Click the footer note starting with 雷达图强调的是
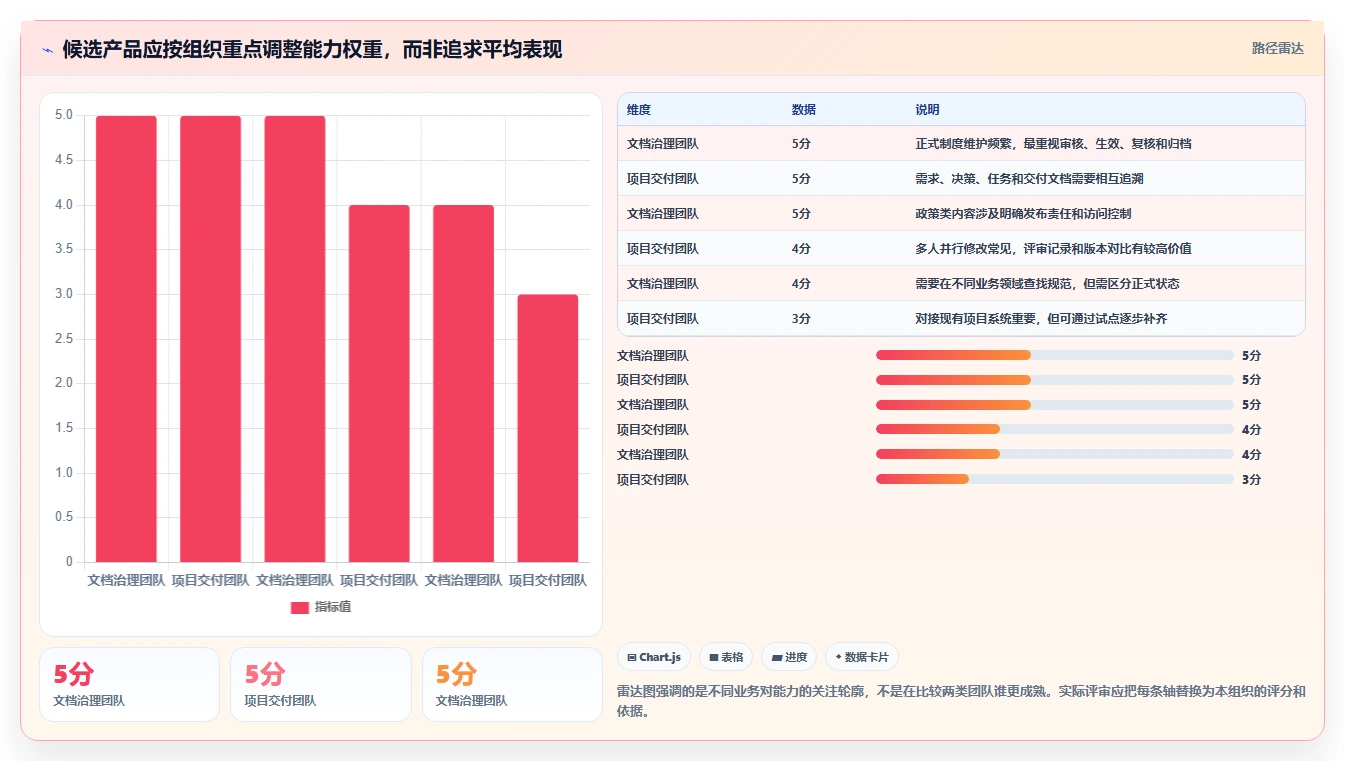 (x=961, y=701)
